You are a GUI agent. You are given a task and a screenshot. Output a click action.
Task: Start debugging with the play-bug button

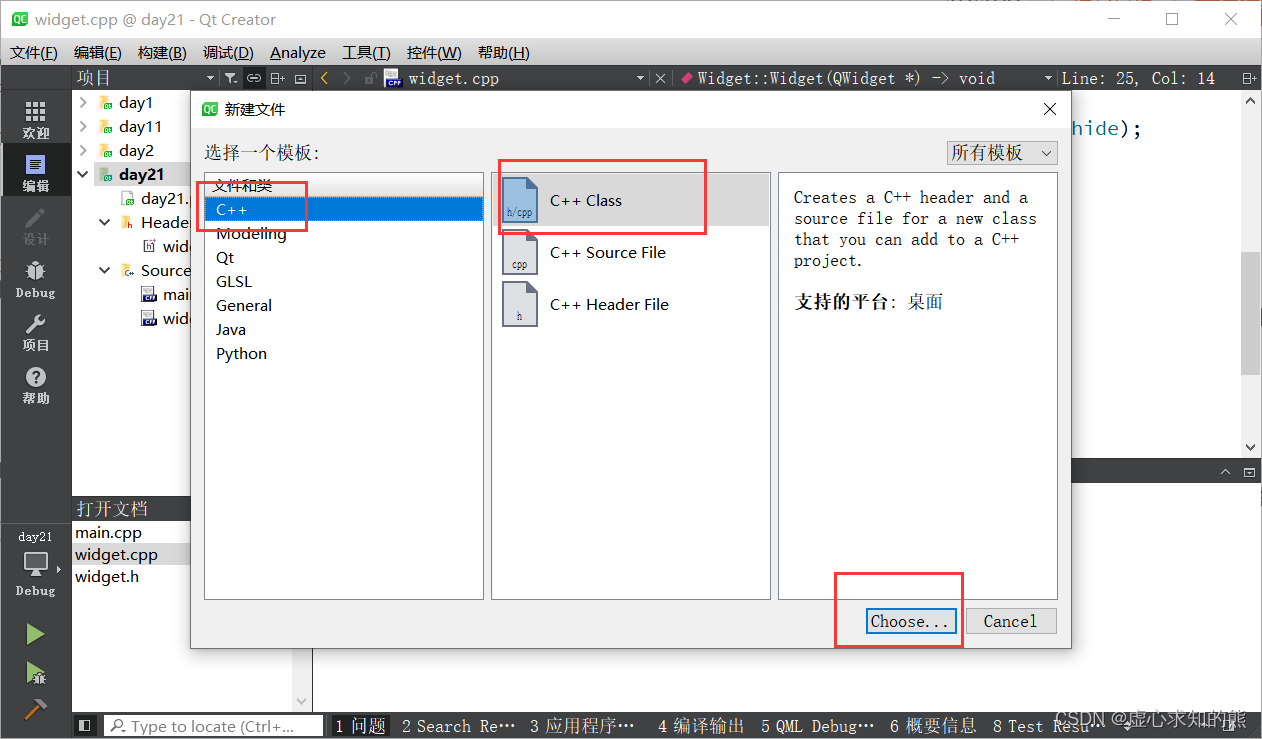point(35,672)
